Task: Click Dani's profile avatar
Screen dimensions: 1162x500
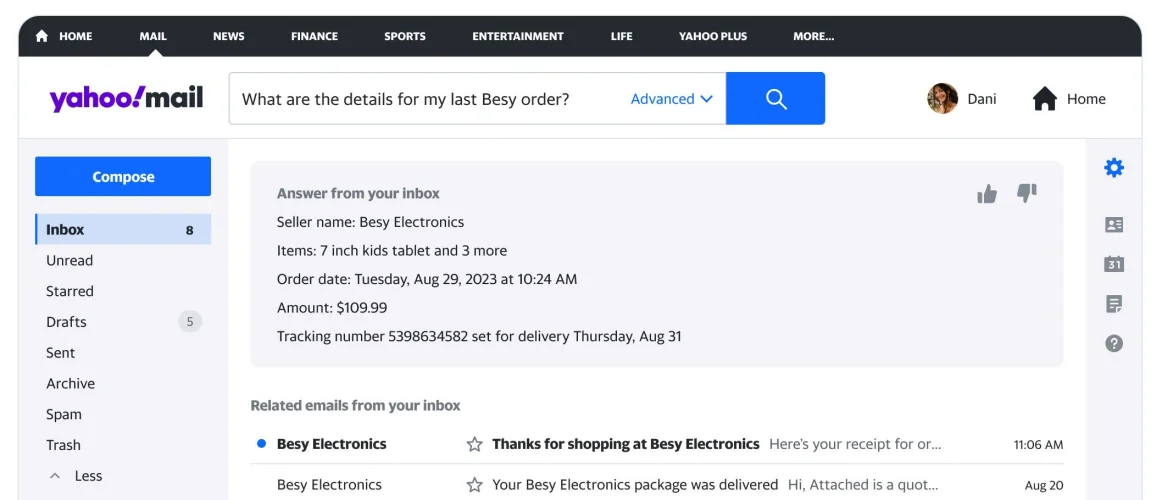Action: [x=942, y=98]
